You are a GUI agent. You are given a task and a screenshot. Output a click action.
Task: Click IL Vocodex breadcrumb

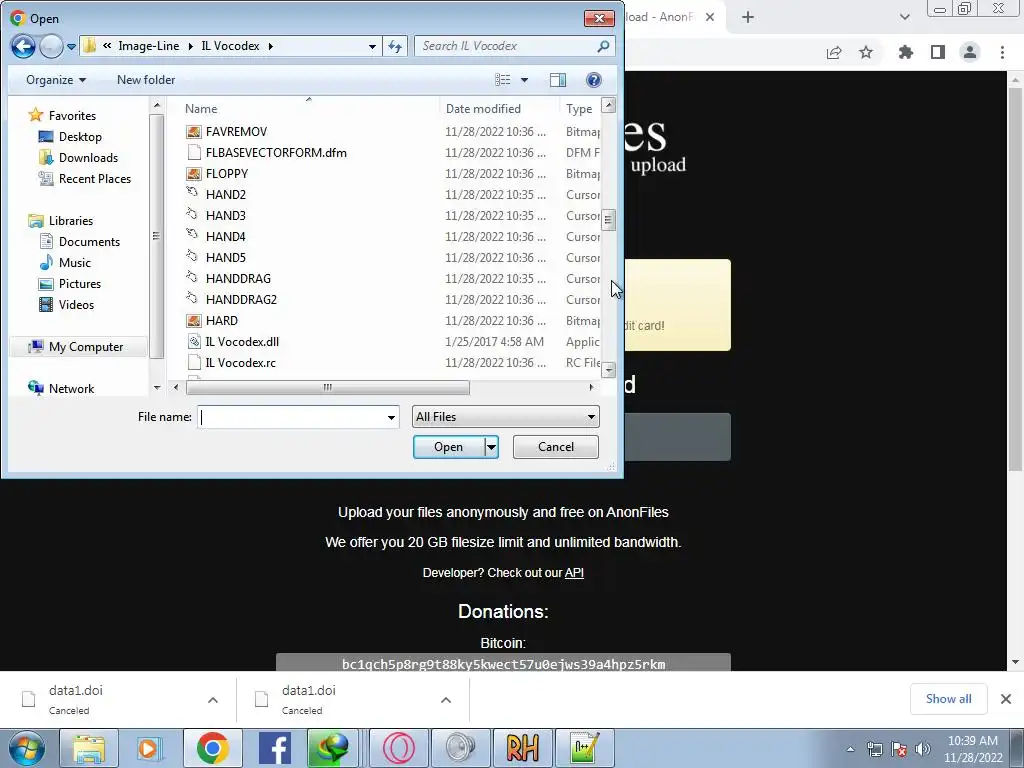pos(231,46)
